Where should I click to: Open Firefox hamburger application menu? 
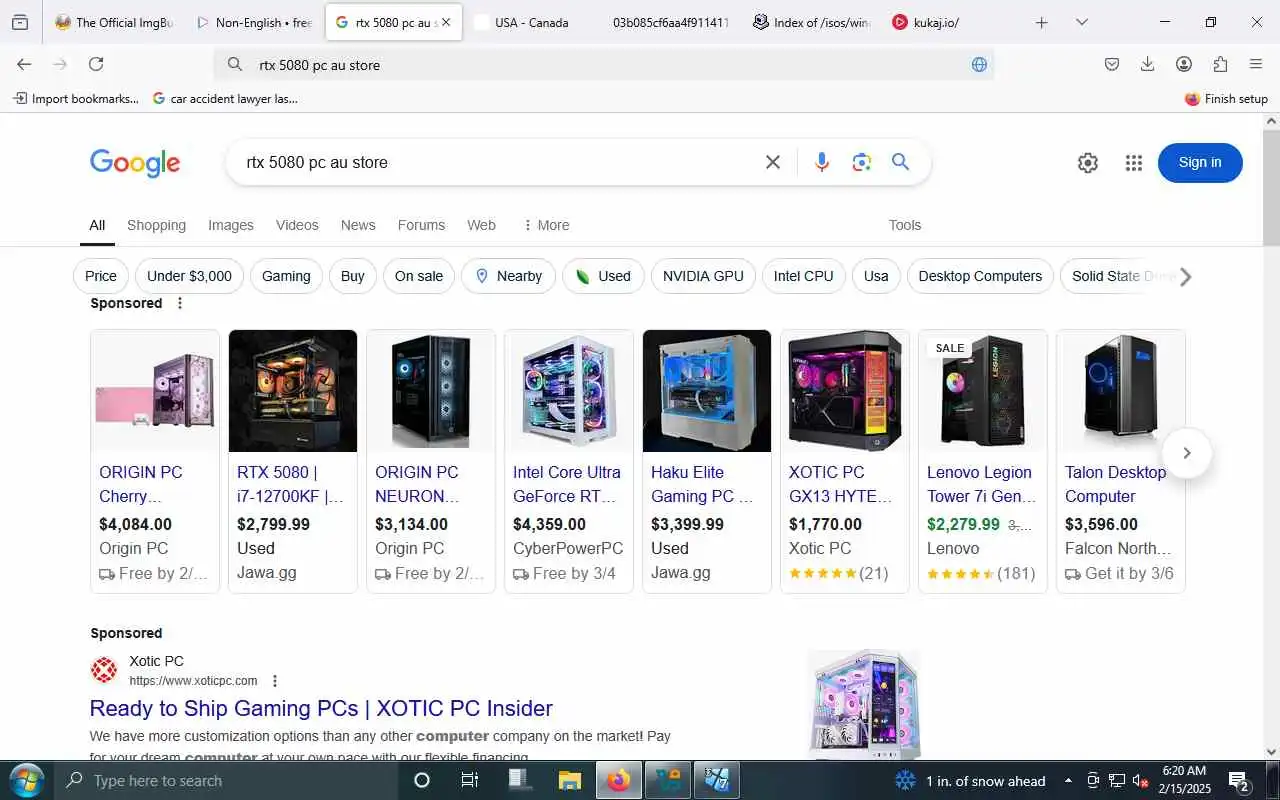pyautogui.click(x=1256, y=64)
